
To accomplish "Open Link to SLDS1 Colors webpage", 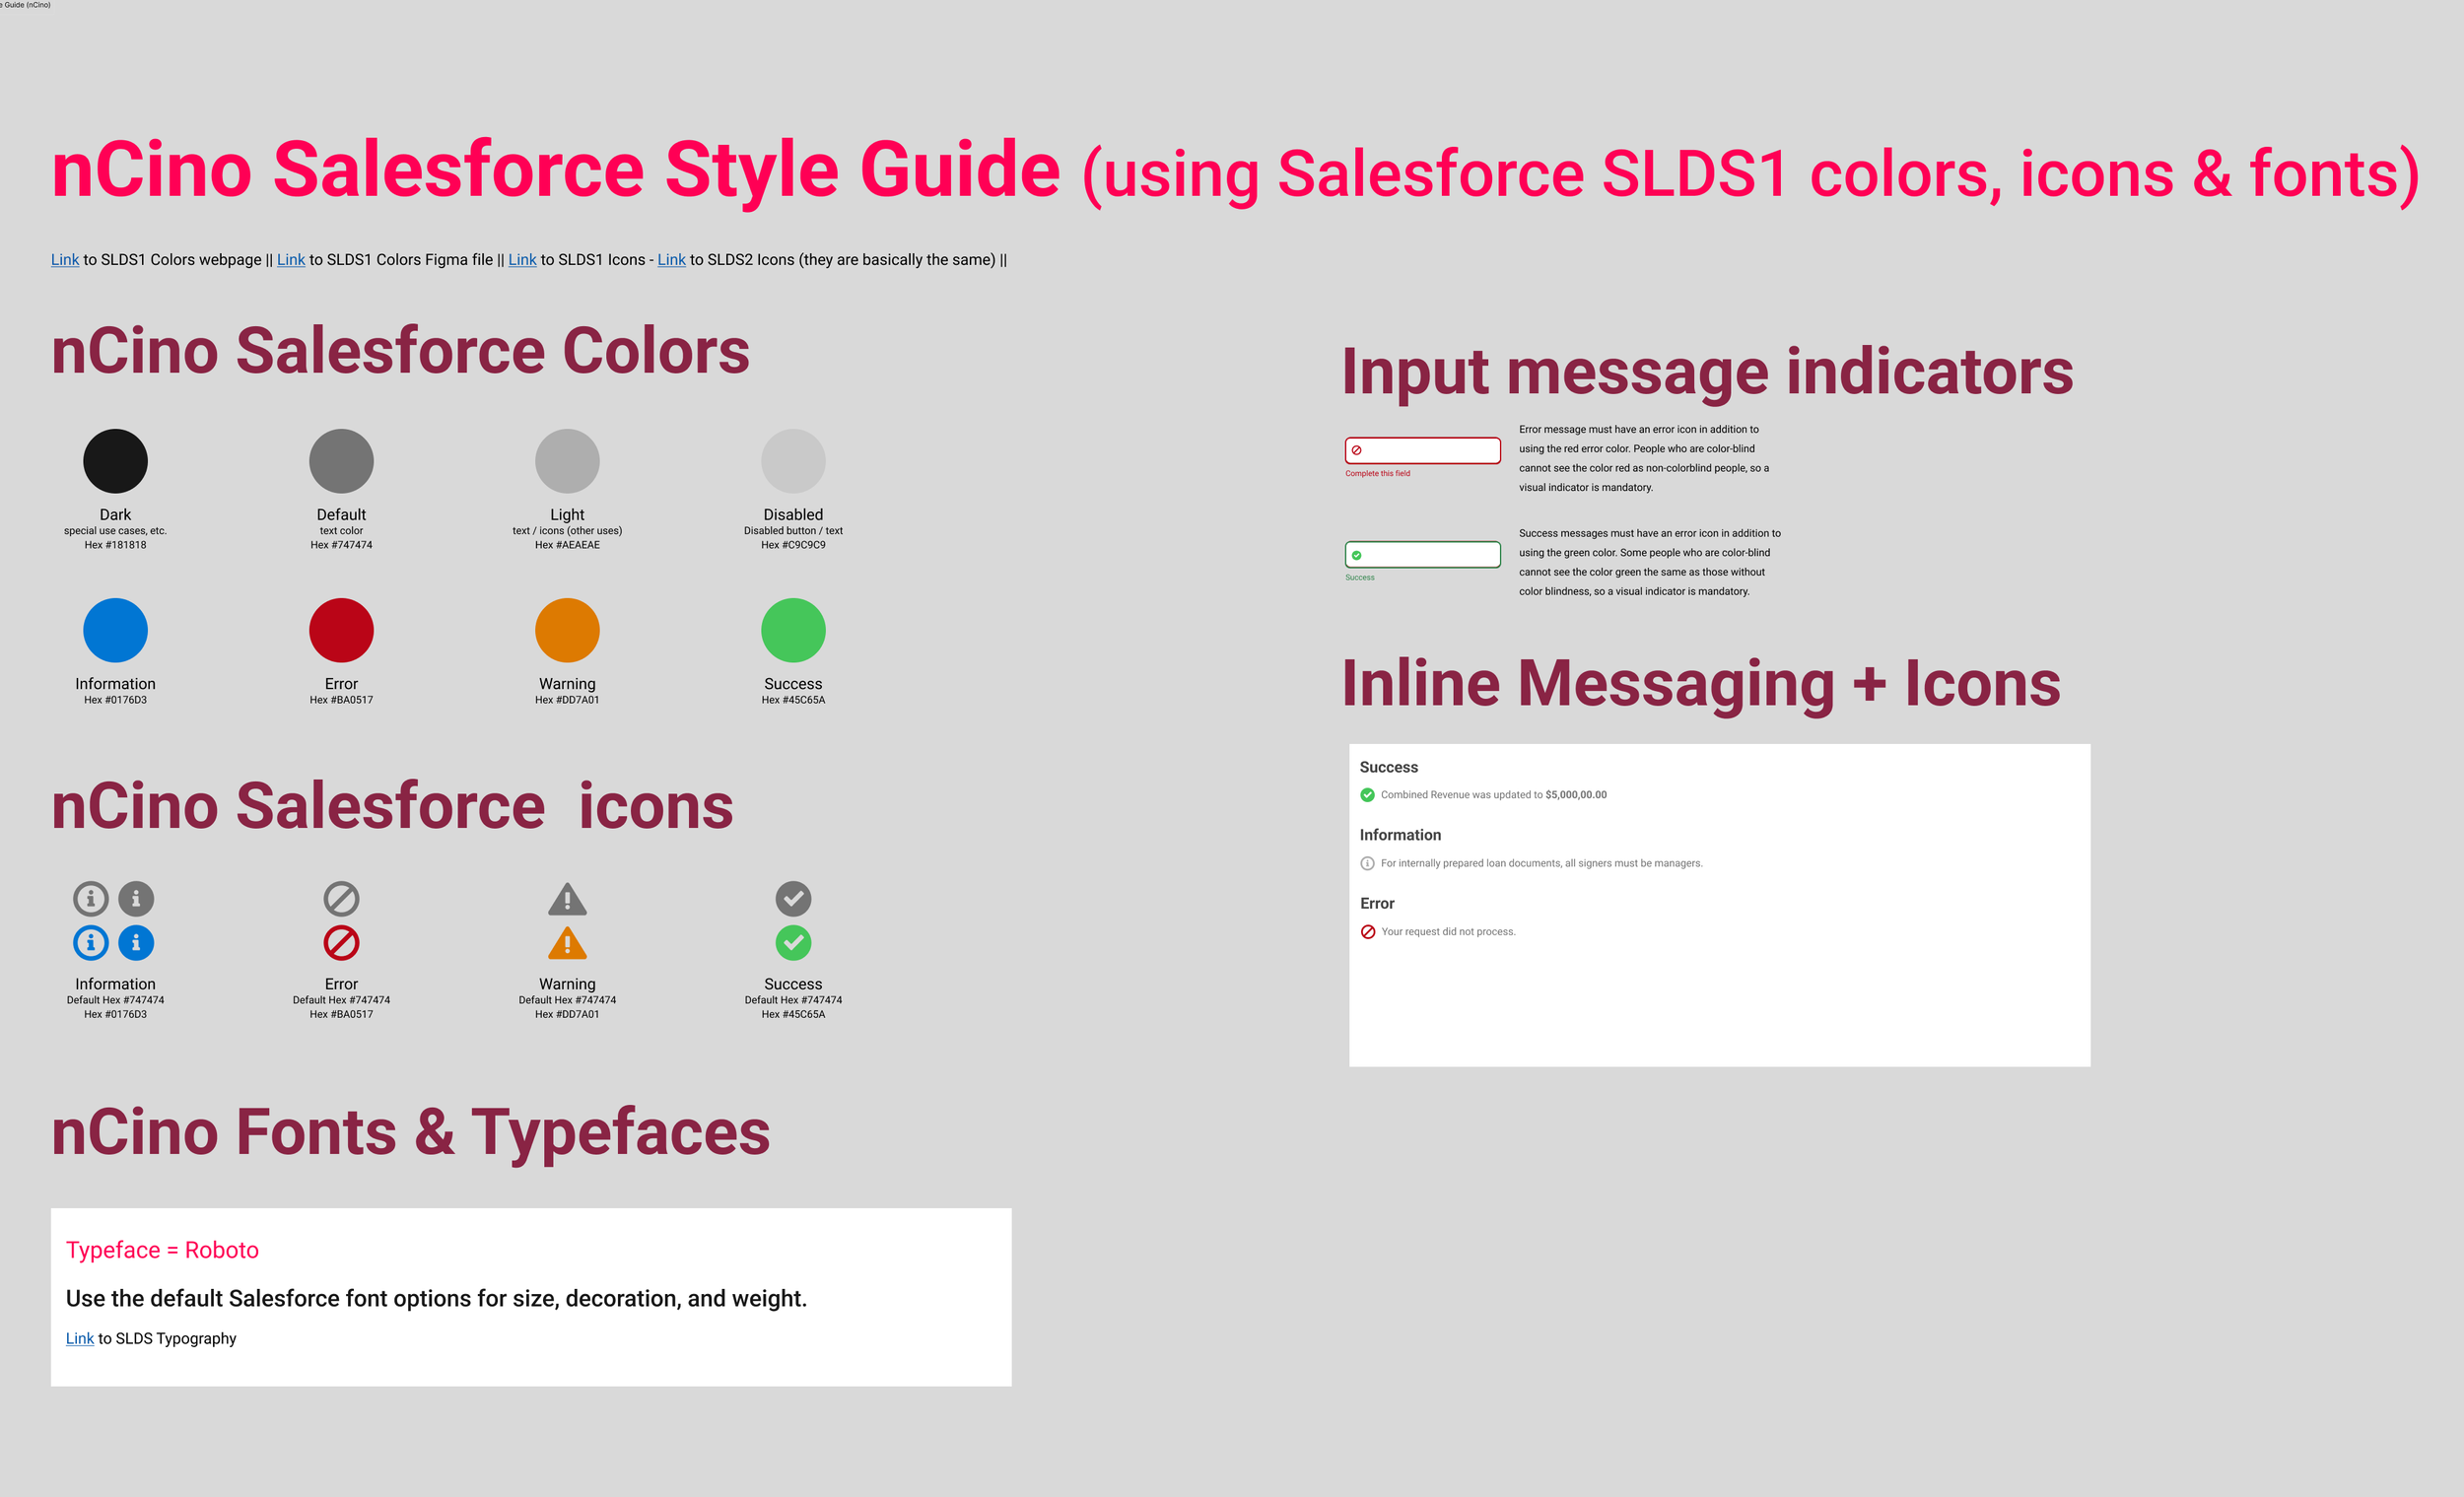I will pos(65,260).
